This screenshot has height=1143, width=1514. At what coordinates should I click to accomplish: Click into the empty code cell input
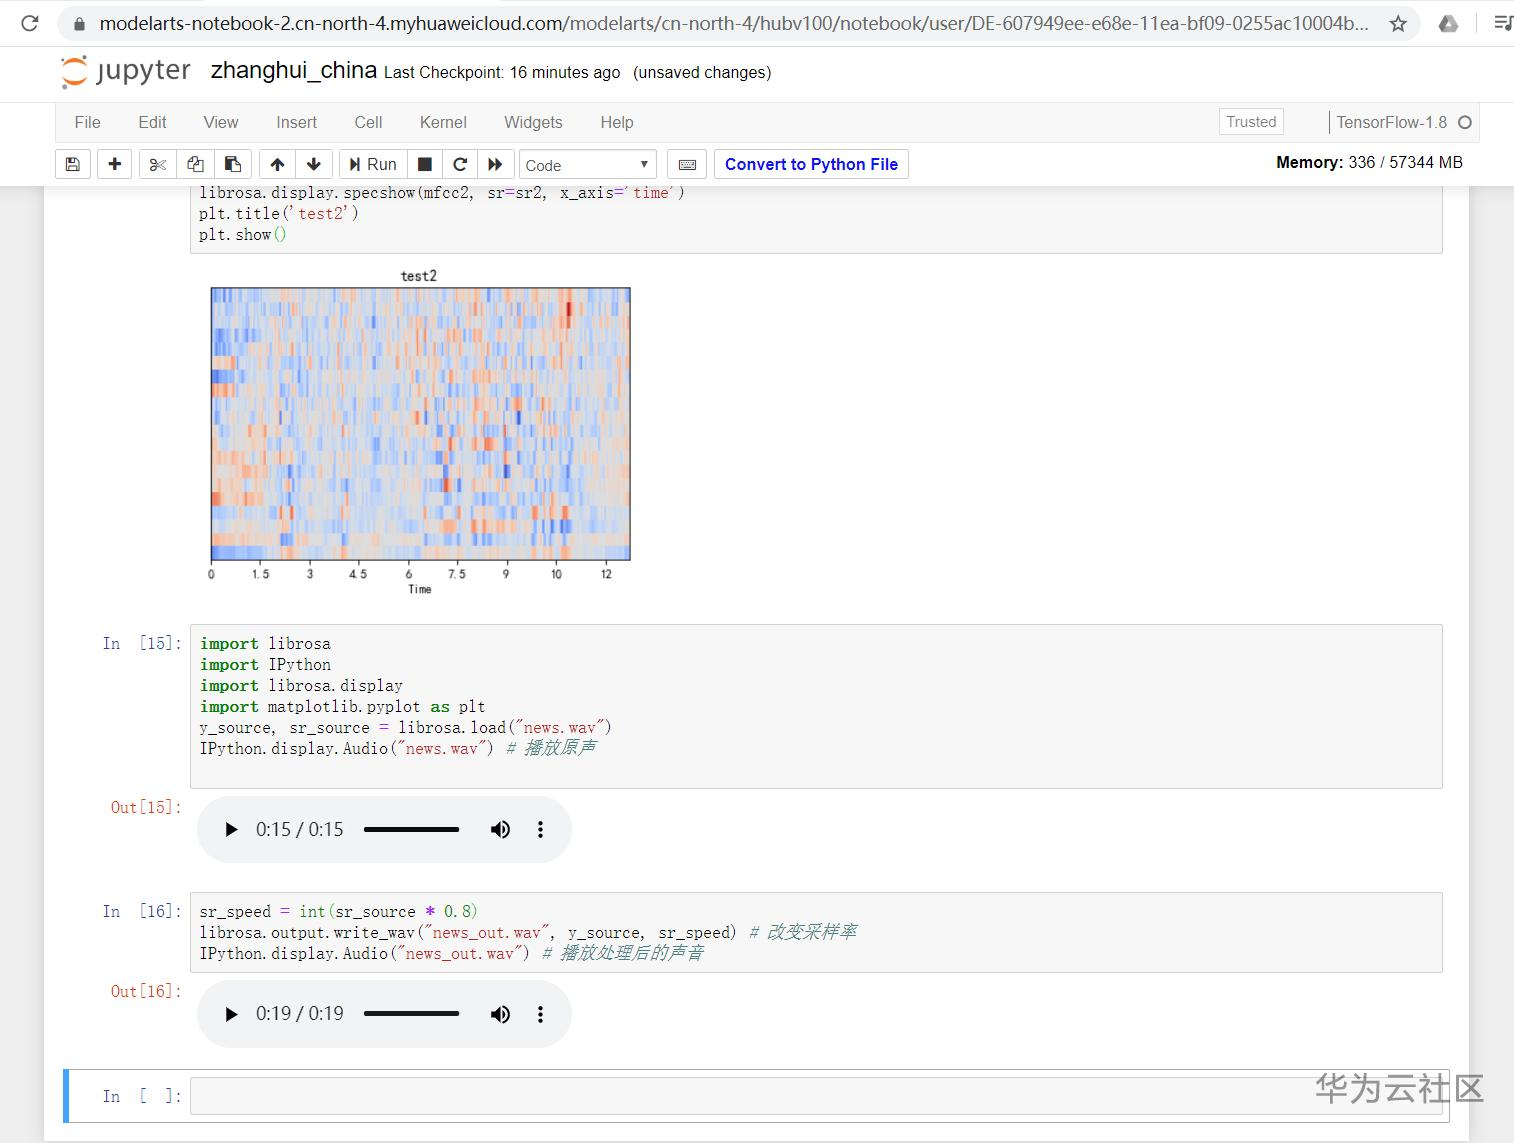pos(816,1095)
